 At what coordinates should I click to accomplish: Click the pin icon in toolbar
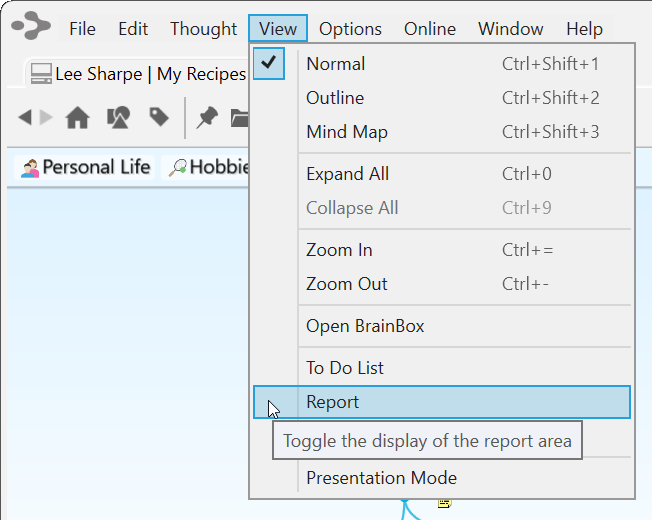point(207,118)
